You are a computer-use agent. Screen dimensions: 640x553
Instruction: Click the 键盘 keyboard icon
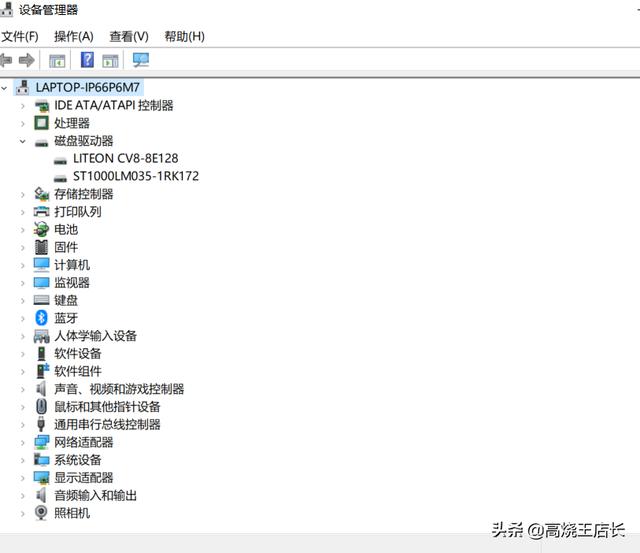(x=41, y=300)
